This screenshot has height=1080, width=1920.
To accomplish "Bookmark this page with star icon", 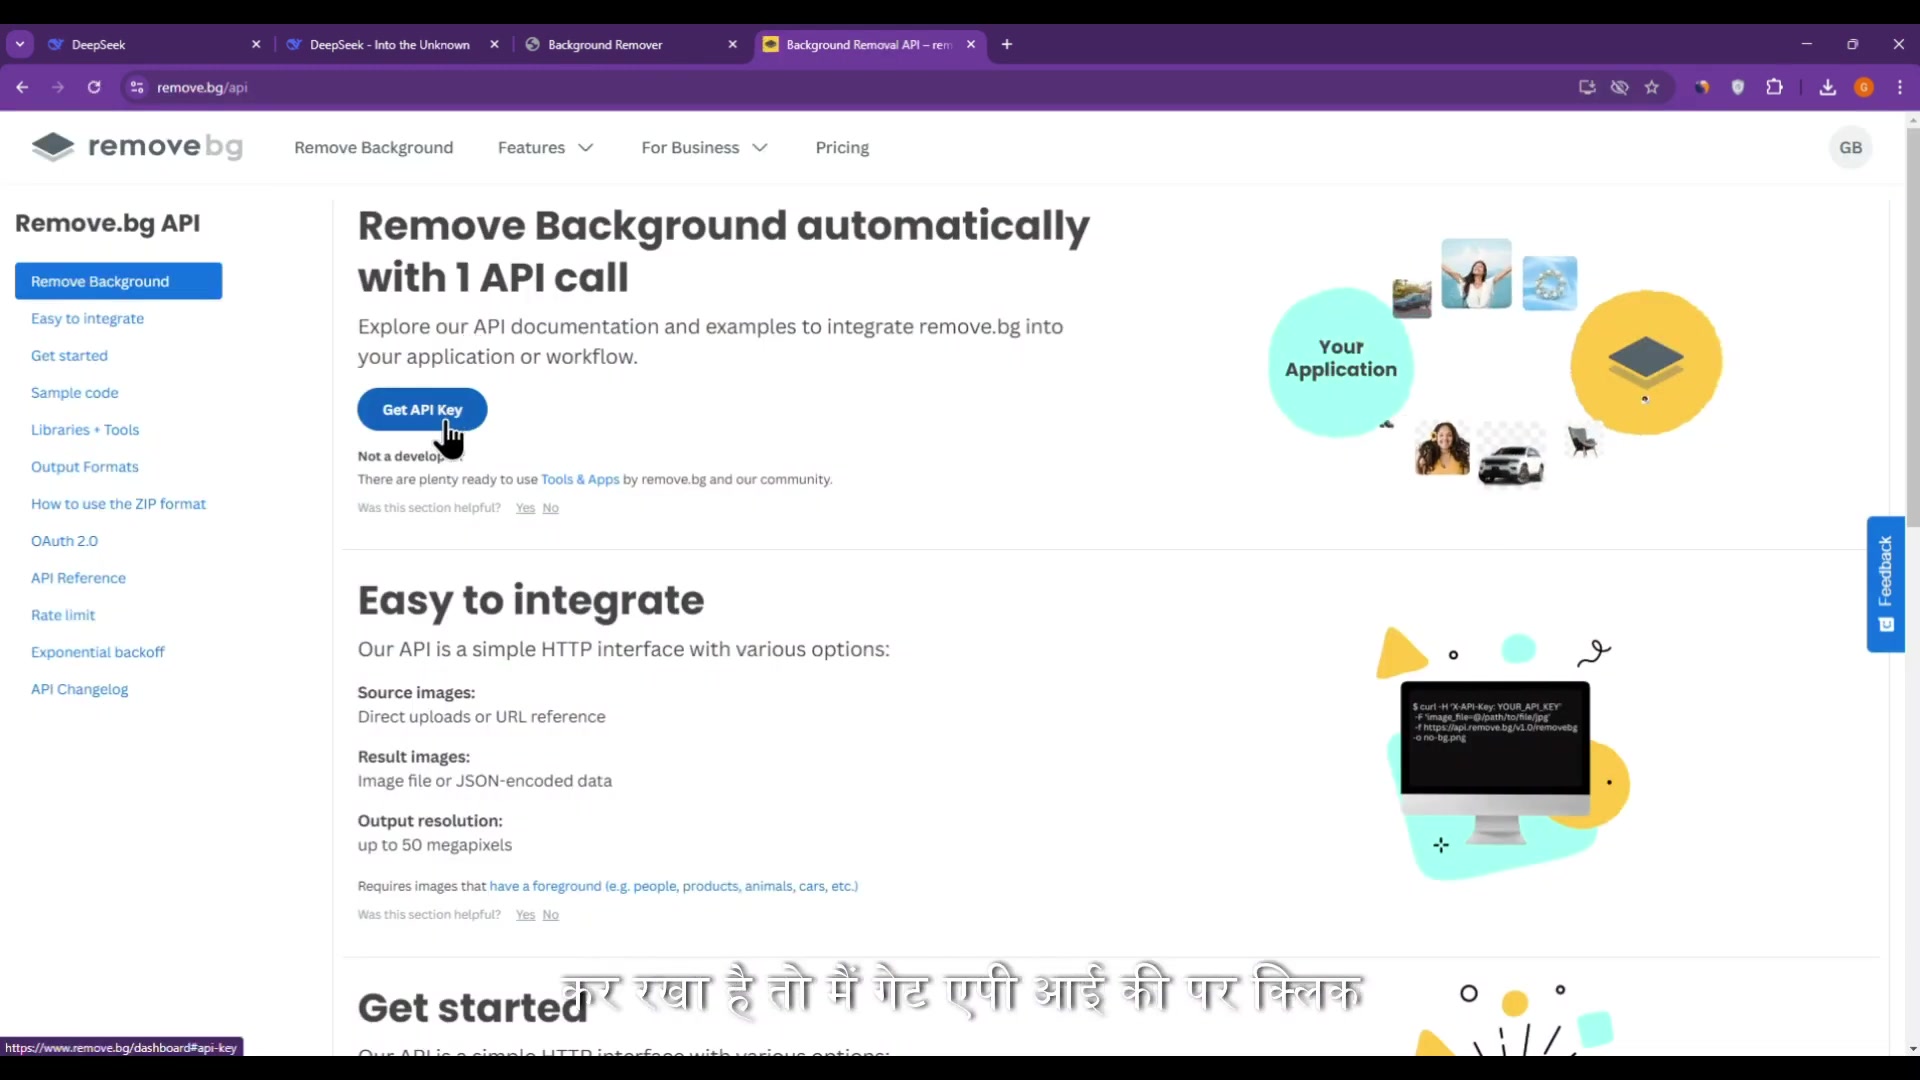I will [x=1652, y=87].
